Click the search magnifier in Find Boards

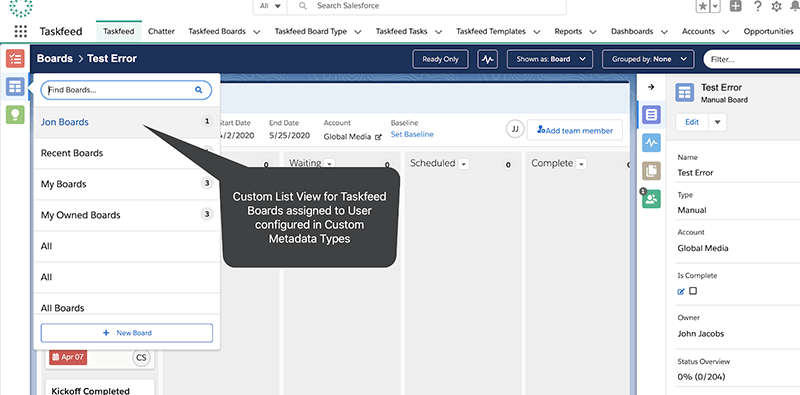pyautogui.click(x=198, y=90)
